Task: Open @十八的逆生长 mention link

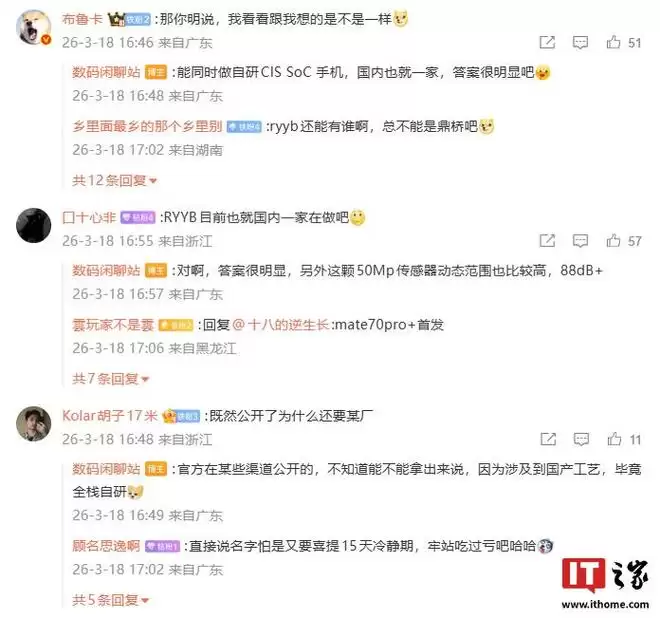Action: (x=280, y=325)
